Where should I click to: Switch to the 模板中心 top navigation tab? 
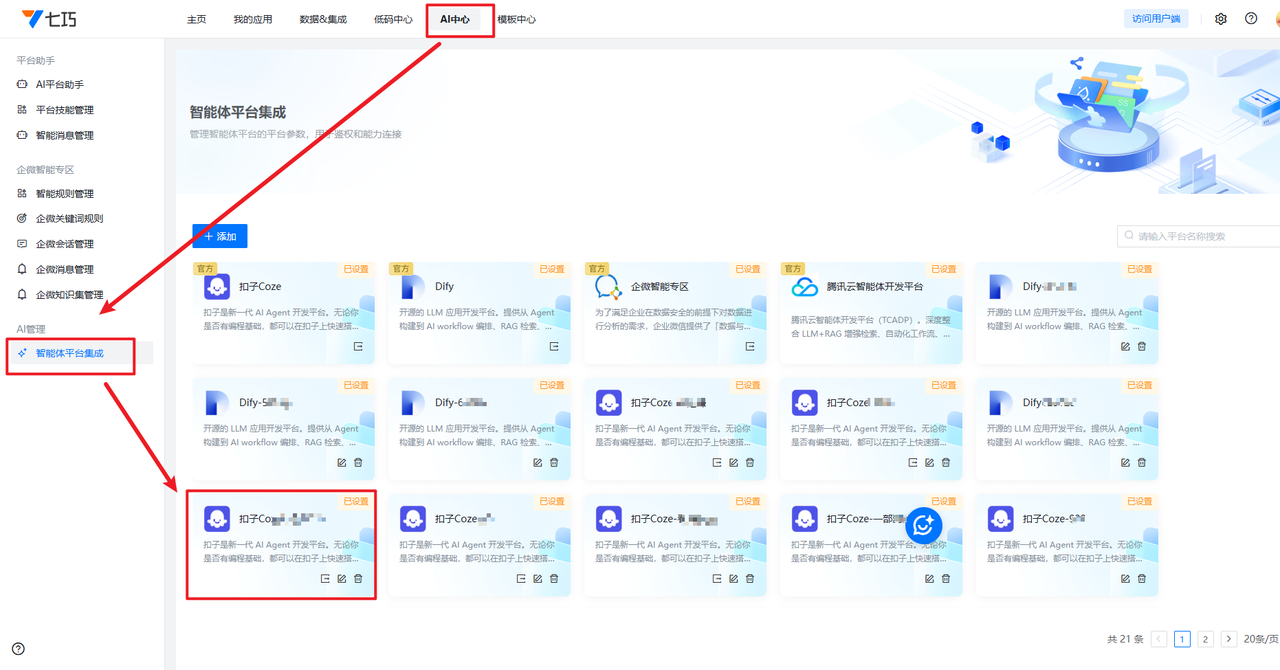(x=516, y=19)
